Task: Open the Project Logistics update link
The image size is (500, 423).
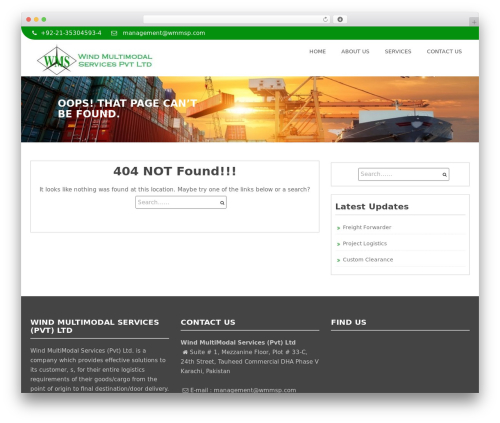Action: coord(365,244)
